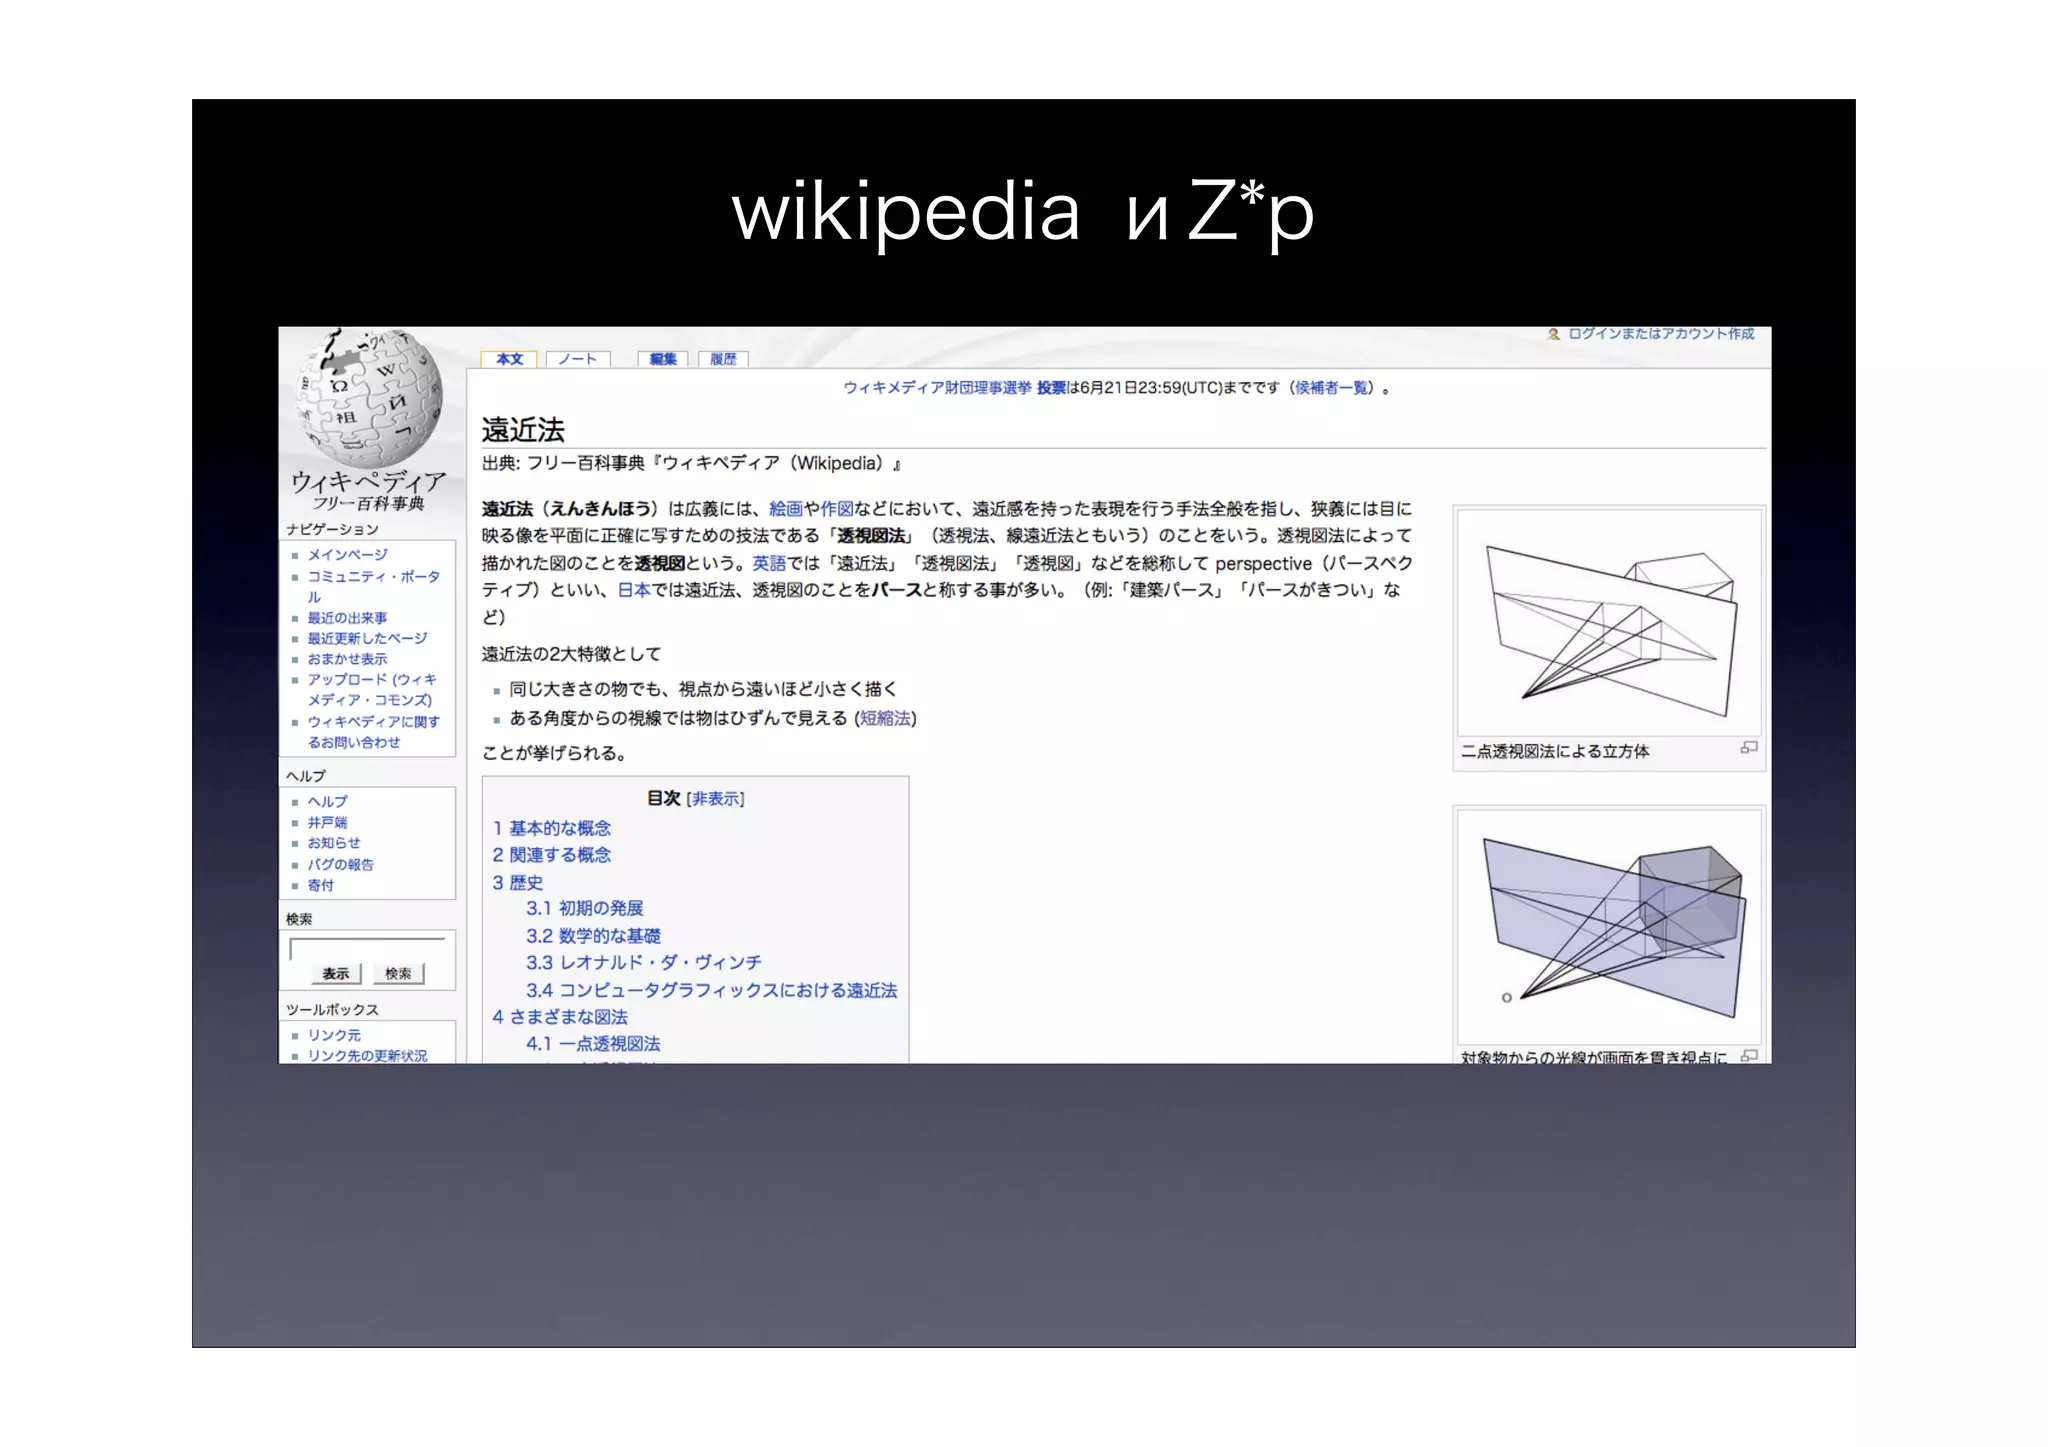
Task: Hide the table of contents via 非表示
Action: pos(716,798)
